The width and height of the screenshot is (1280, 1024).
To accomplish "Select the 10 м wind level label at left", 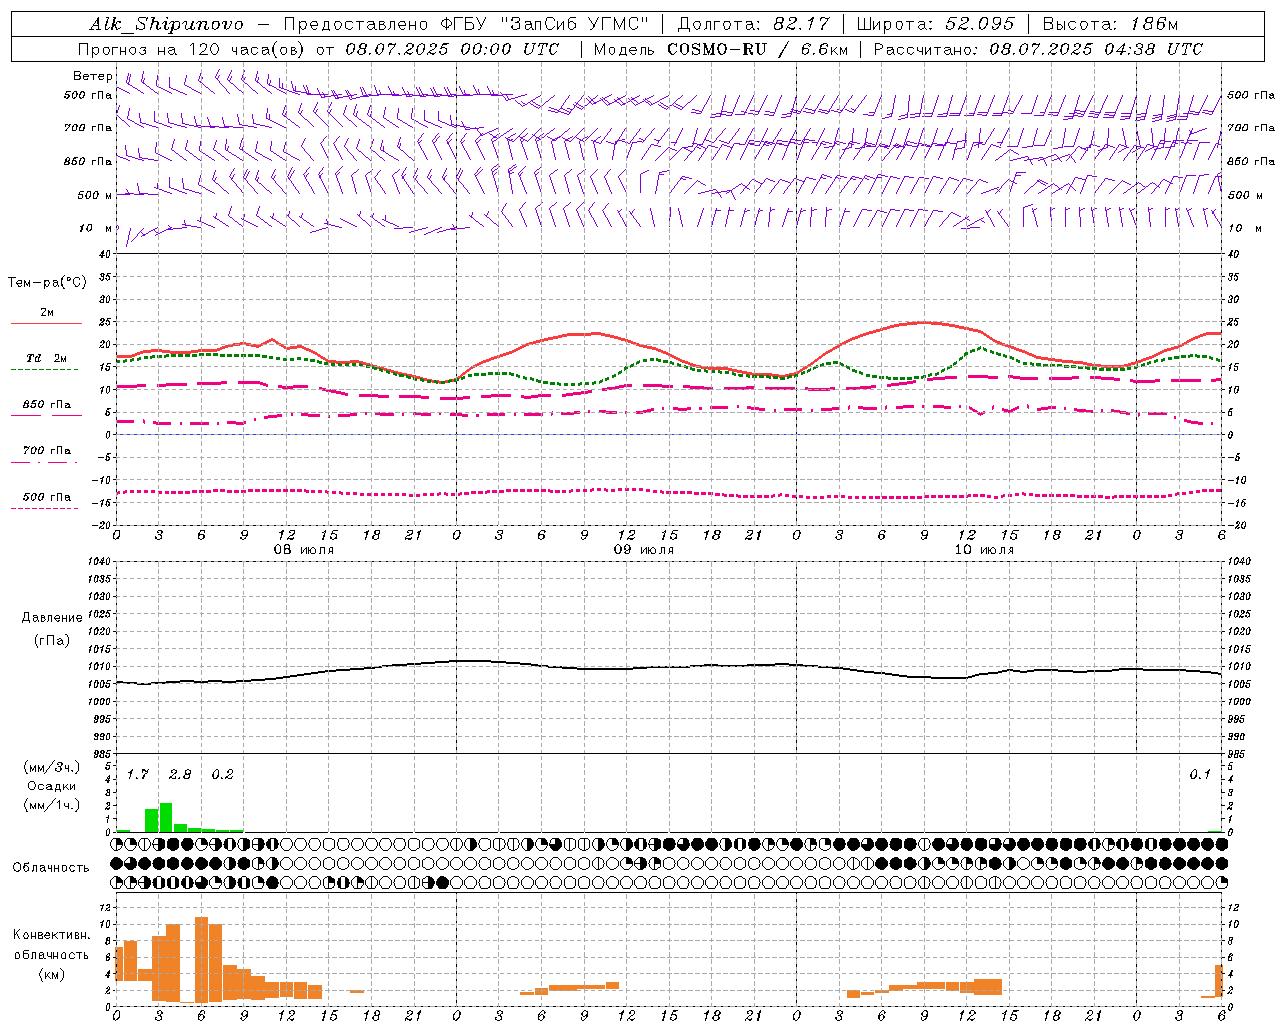I will [x=96, y=228].
